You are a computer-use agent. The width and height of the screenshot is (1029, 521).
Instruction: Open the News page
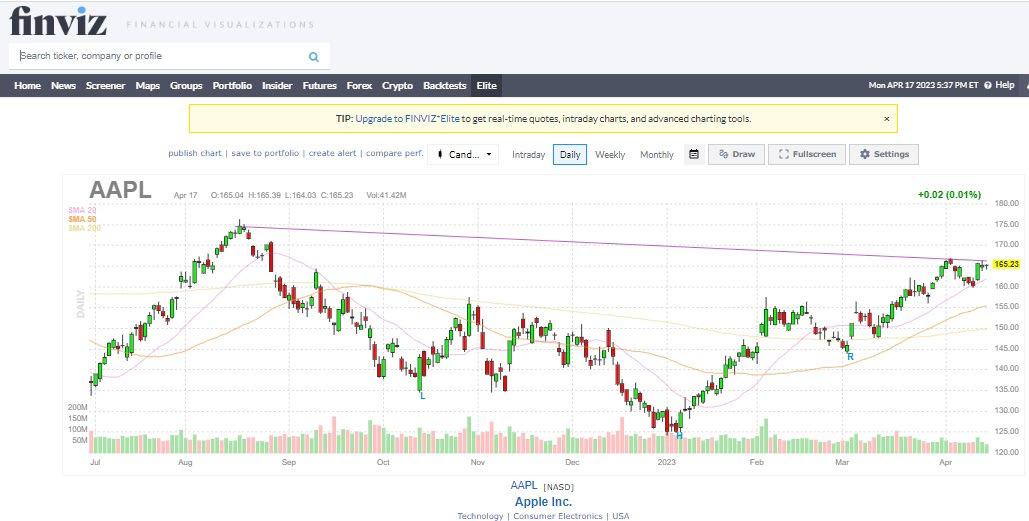[63, 85]
